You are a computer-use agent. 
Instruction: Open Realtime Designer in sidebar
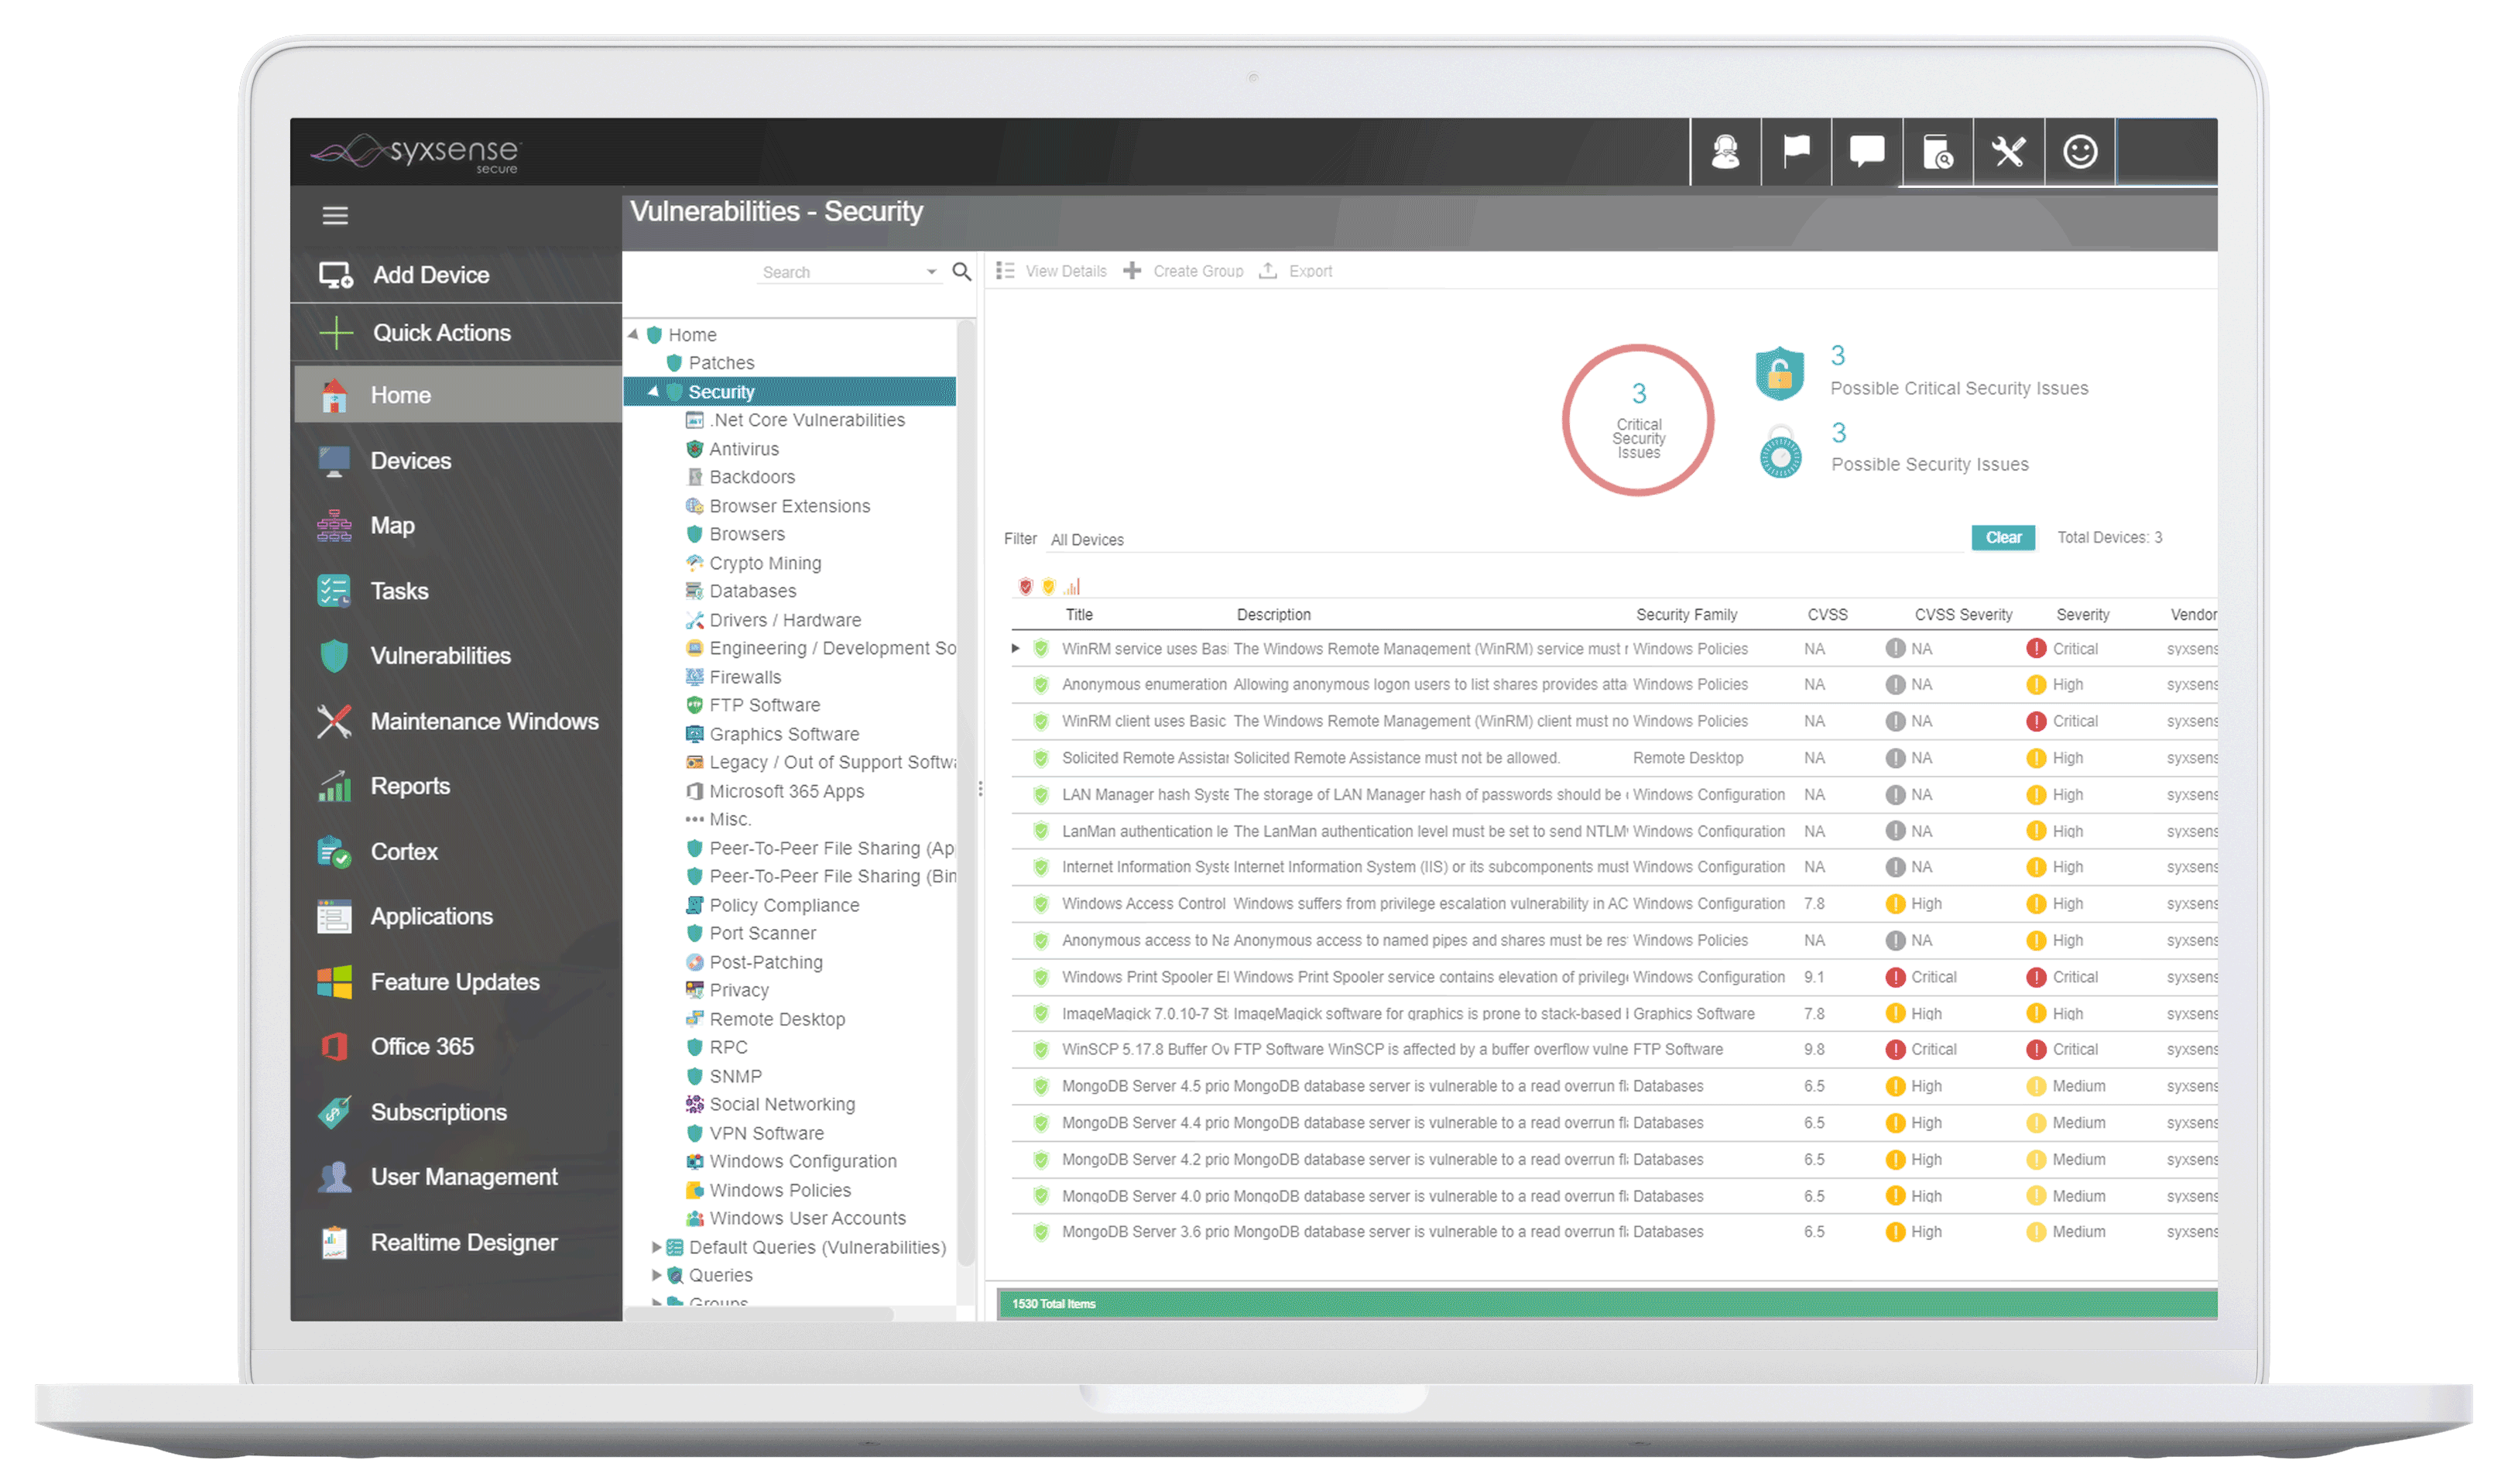(x=456, y=1243)
